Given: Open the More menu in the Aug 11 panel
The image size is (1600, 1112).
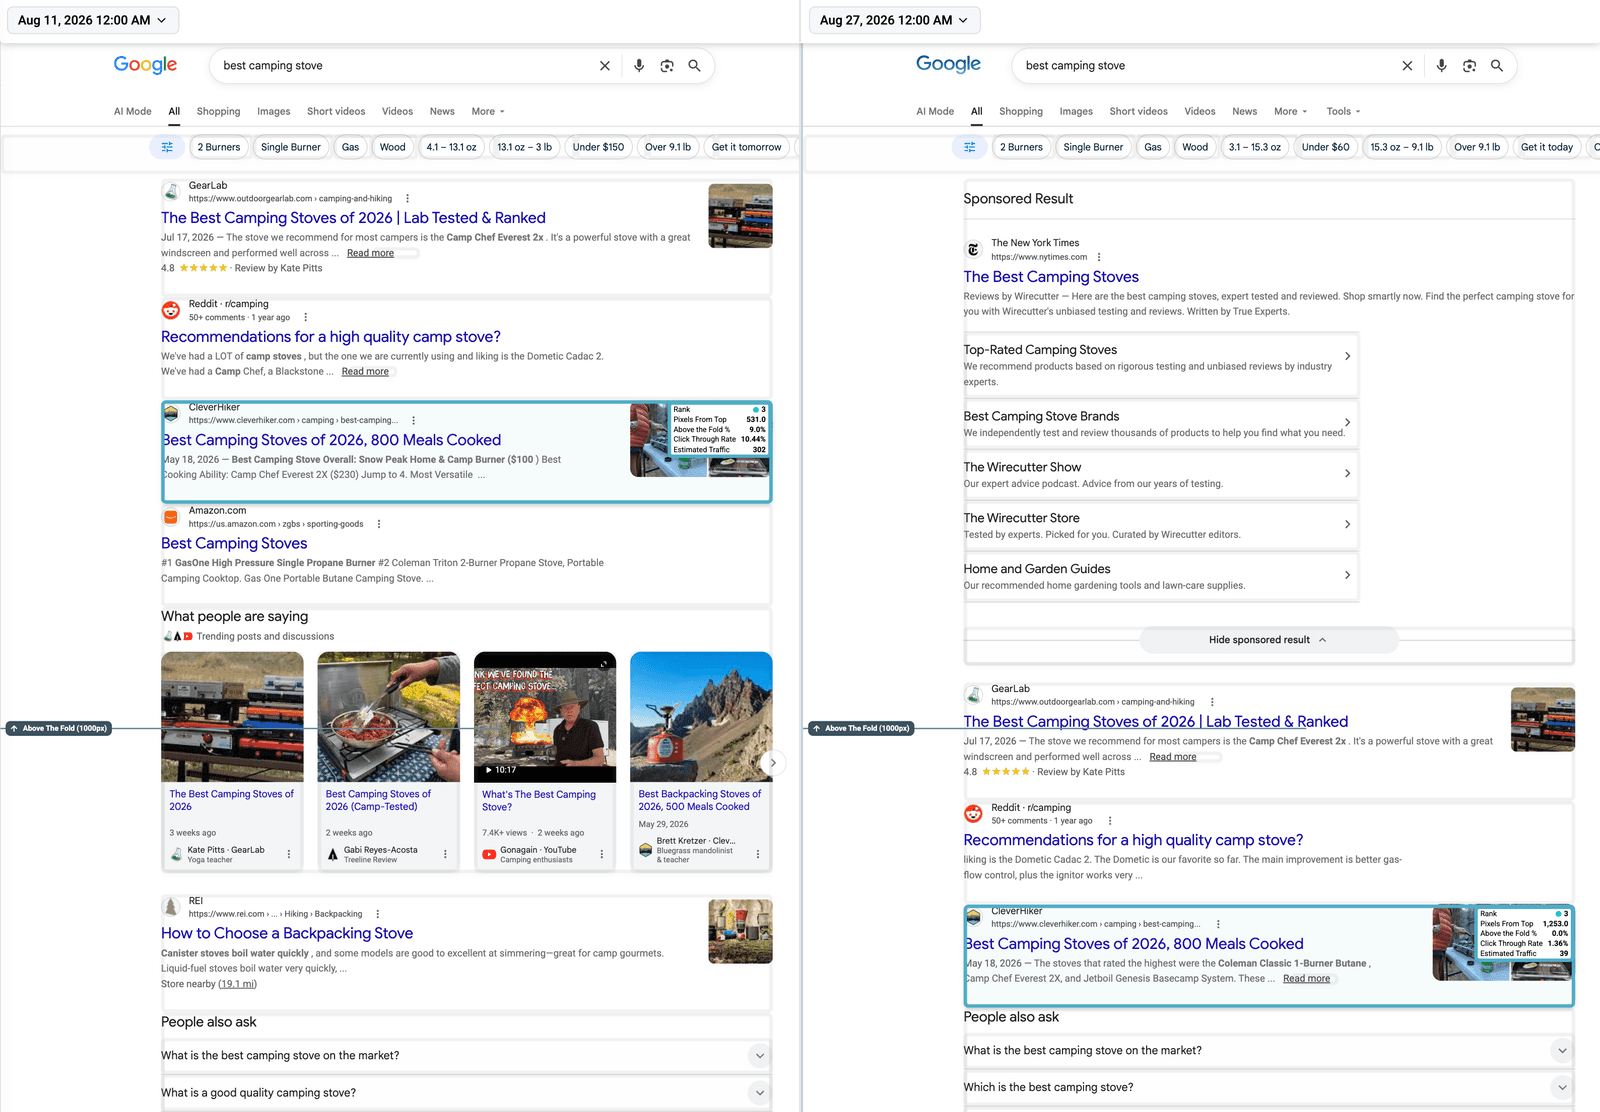Looking at the screenshot, I should pyautogui.click(x=488, y=112).
